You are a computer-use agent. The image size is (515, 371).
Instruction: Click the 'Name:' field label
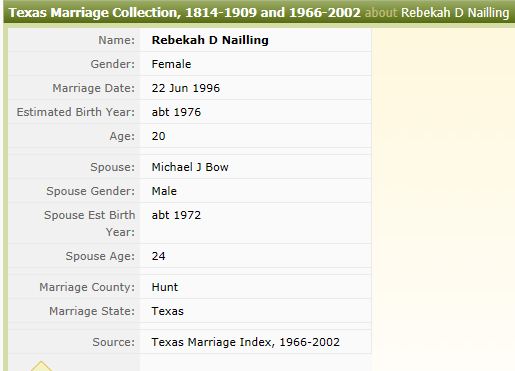pyautogui.click(x=117, y=40)
